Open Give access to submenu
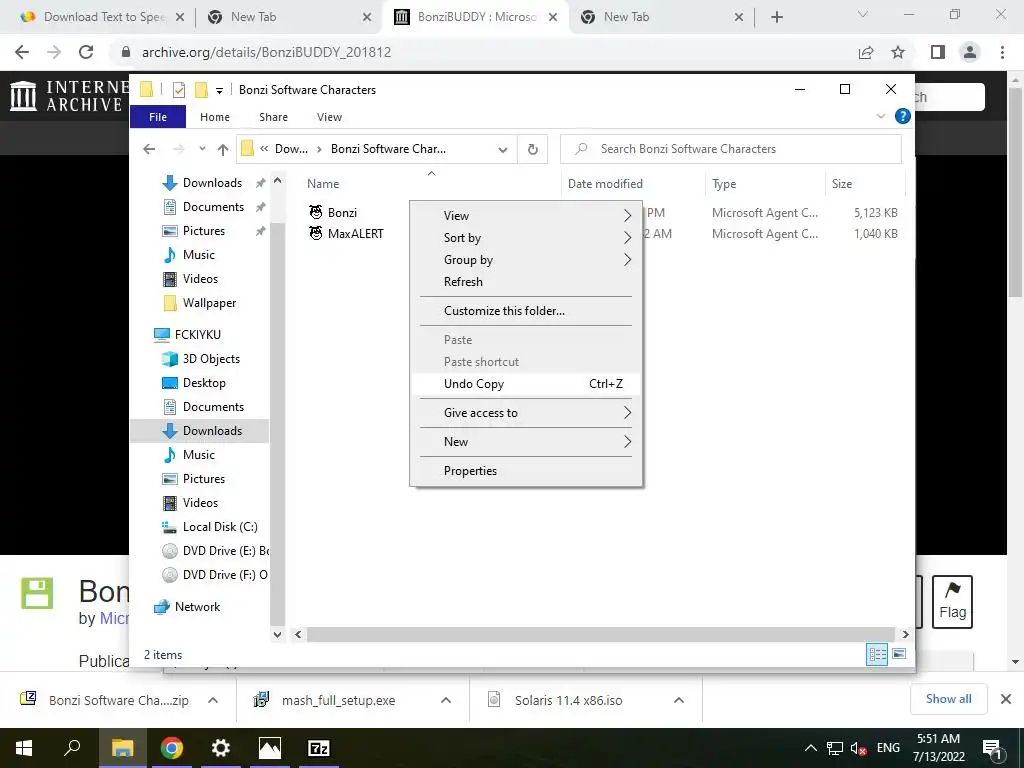 coord(526,413)
